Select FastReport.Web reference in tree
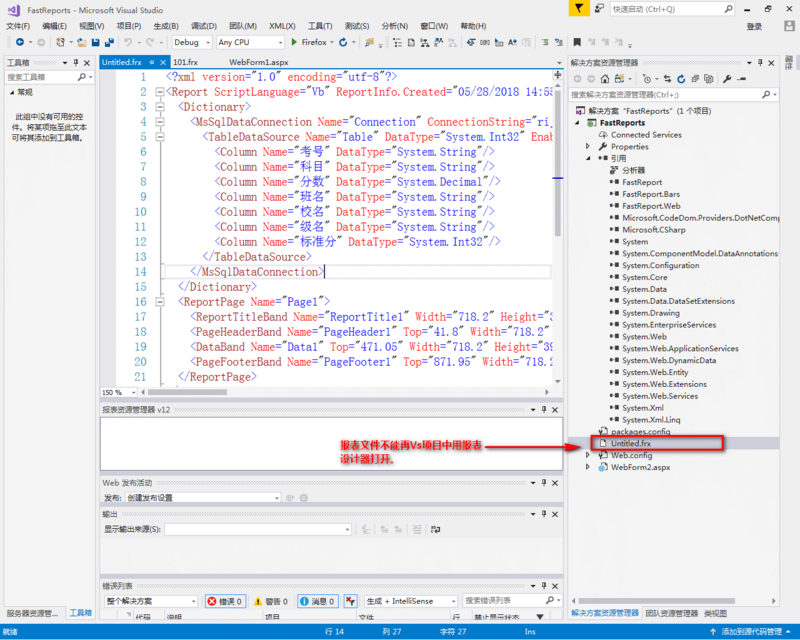This screenshot has width=800, height=640. [x=651, y=206]
